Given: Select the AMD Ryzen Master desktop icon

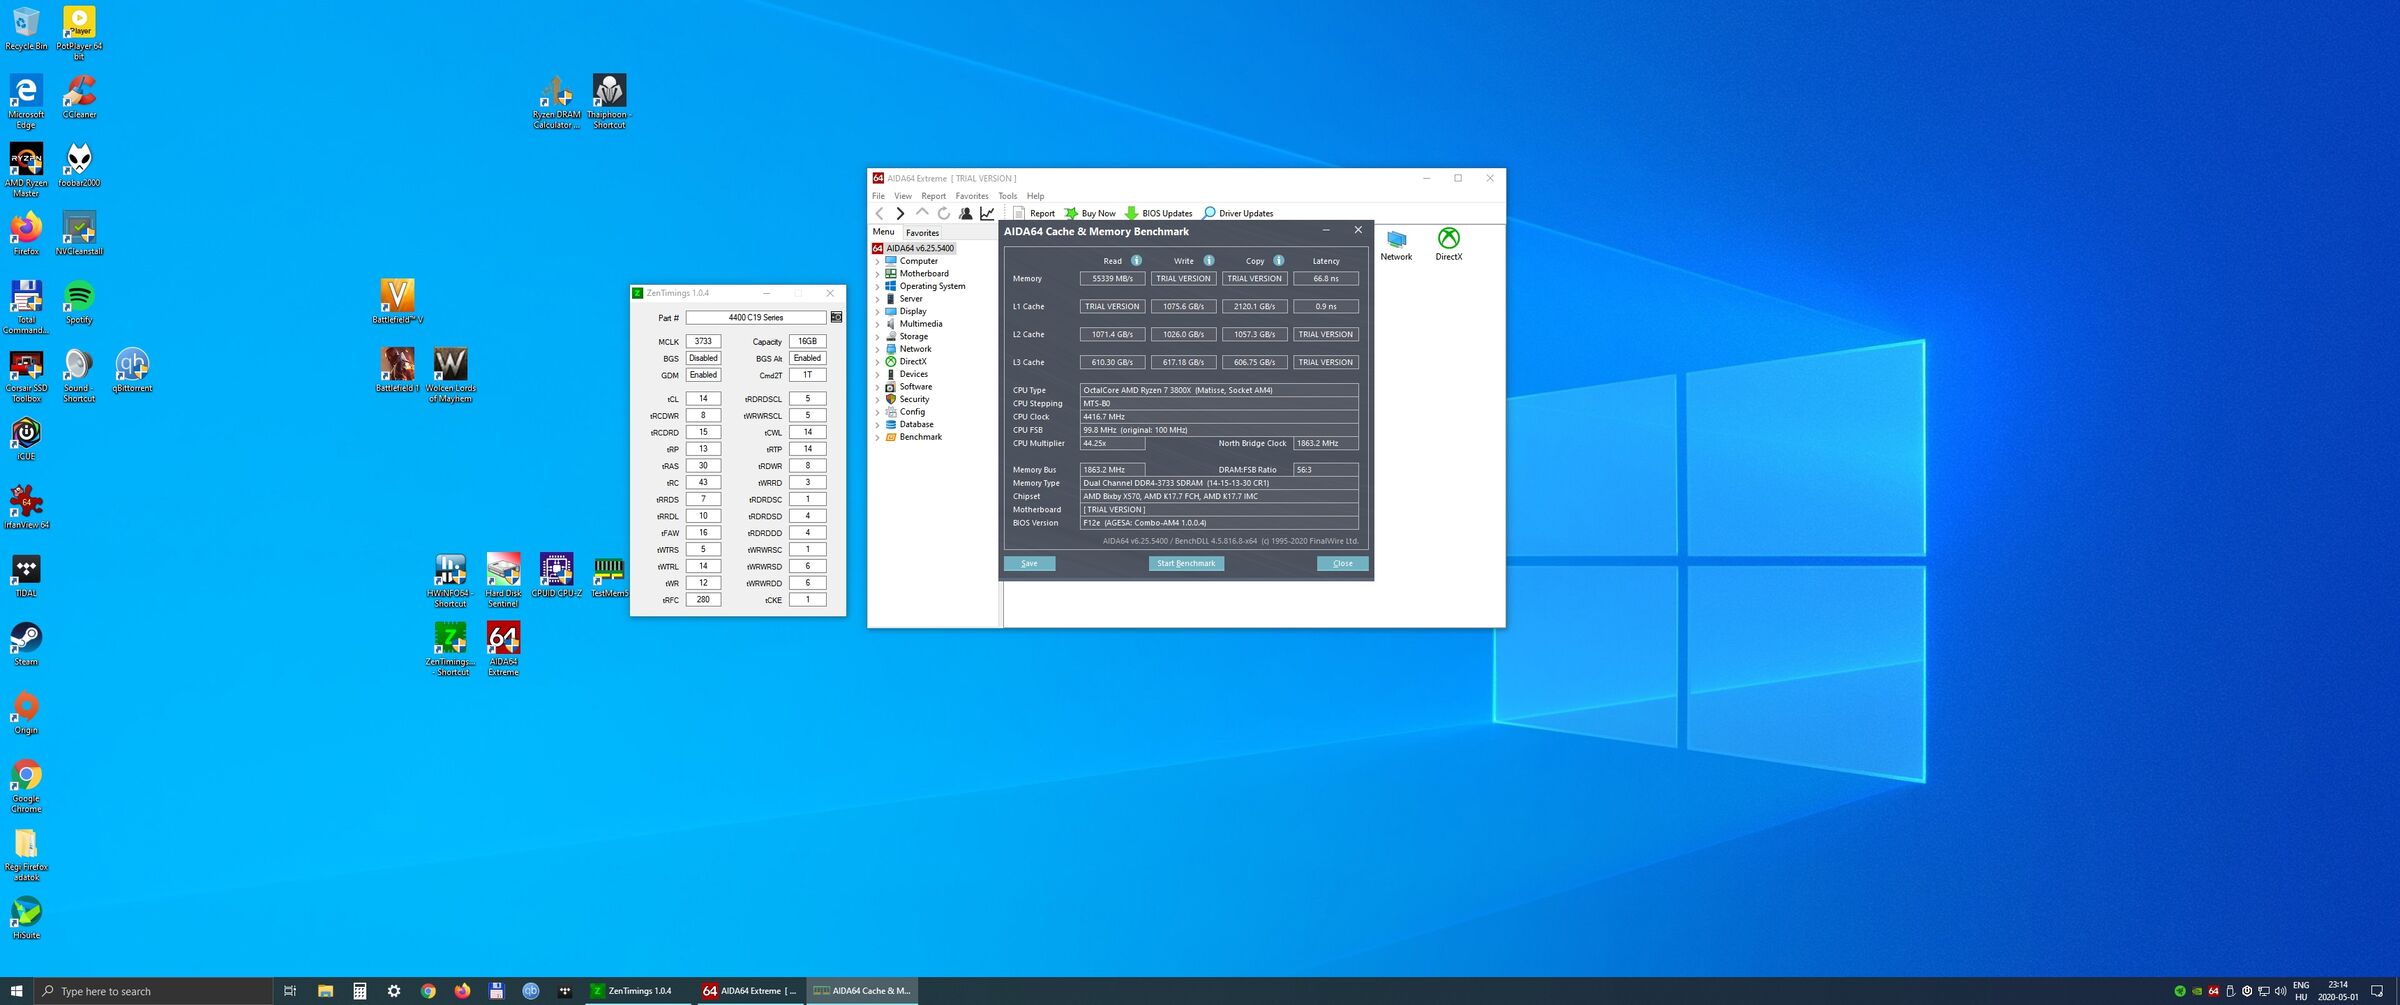Looking at the screenshot, I should pos(26,169).
